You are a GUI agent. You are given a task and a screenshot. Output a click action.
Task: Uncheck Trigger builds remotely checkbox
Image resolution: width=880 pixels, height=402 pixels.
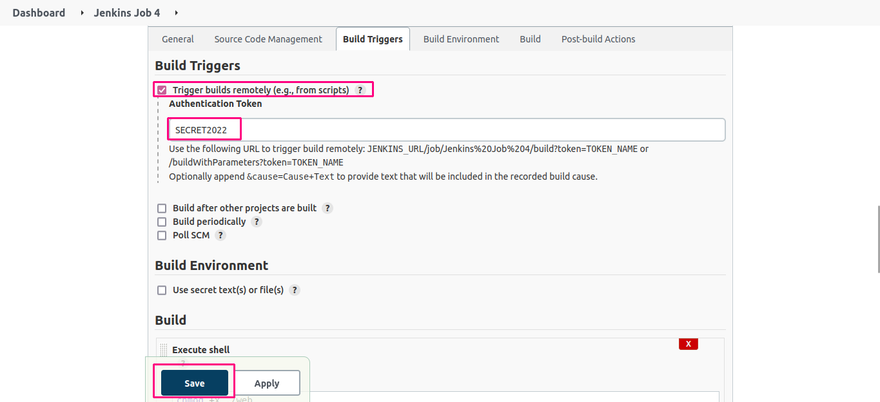click(x=162, y=90)
